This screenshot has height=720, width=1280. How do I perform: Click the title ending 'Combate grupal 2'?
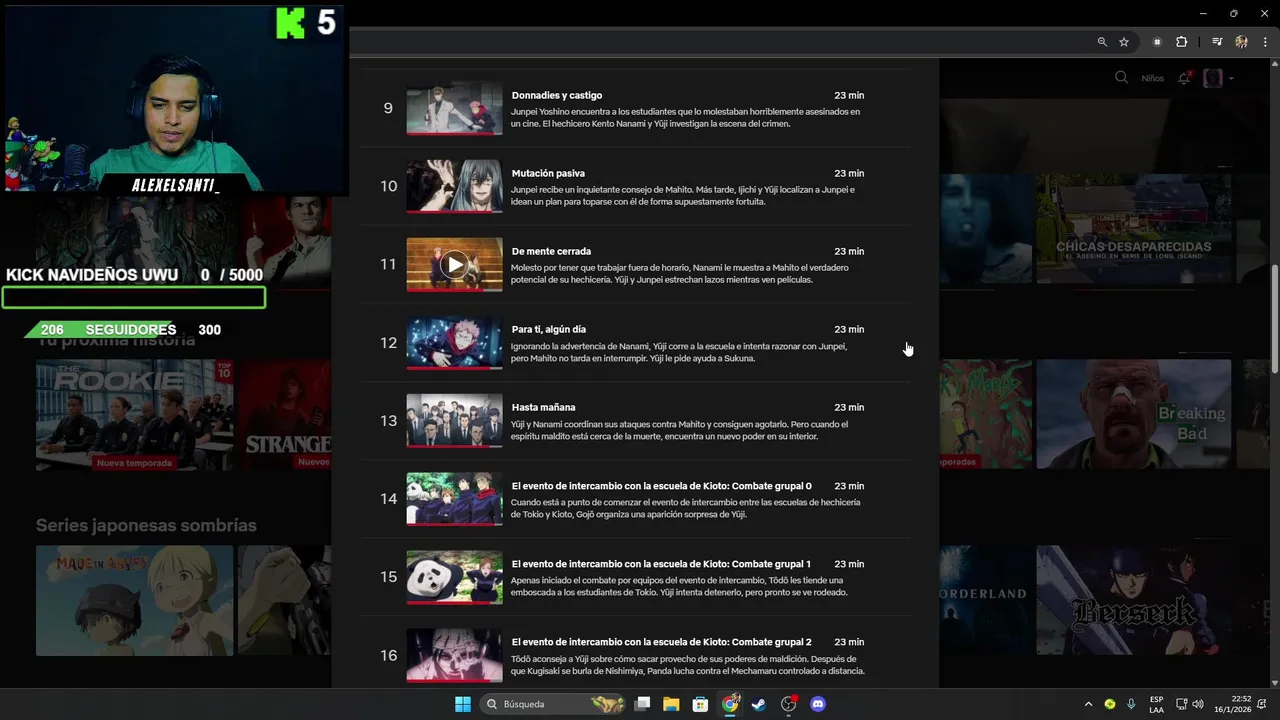coord(662,642)
